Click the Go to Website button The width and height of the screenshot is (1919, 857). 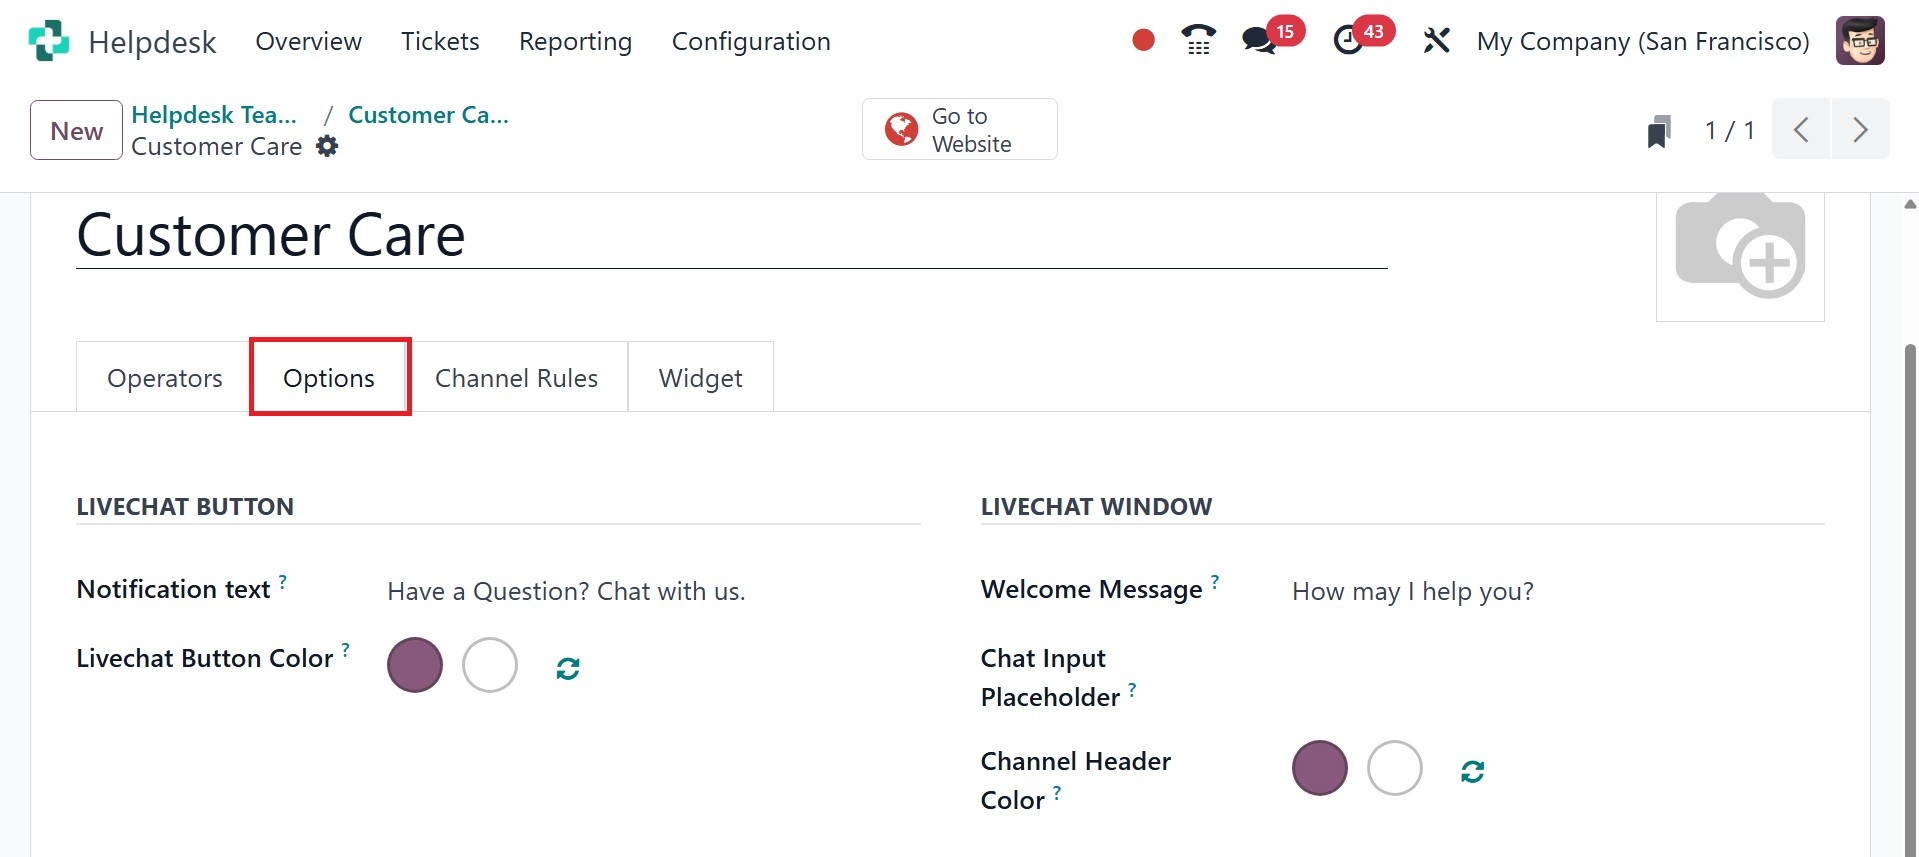(x=959, y=130)
